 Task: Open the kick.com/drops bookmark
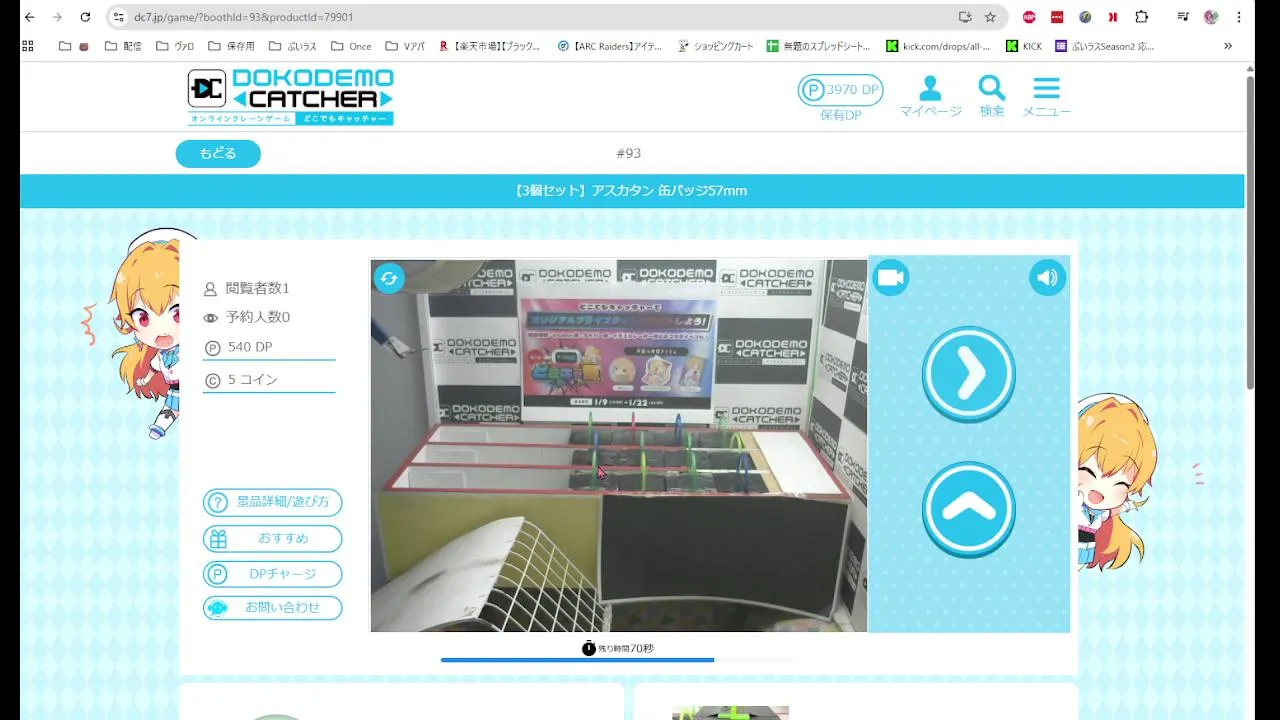tap(939, 46)
